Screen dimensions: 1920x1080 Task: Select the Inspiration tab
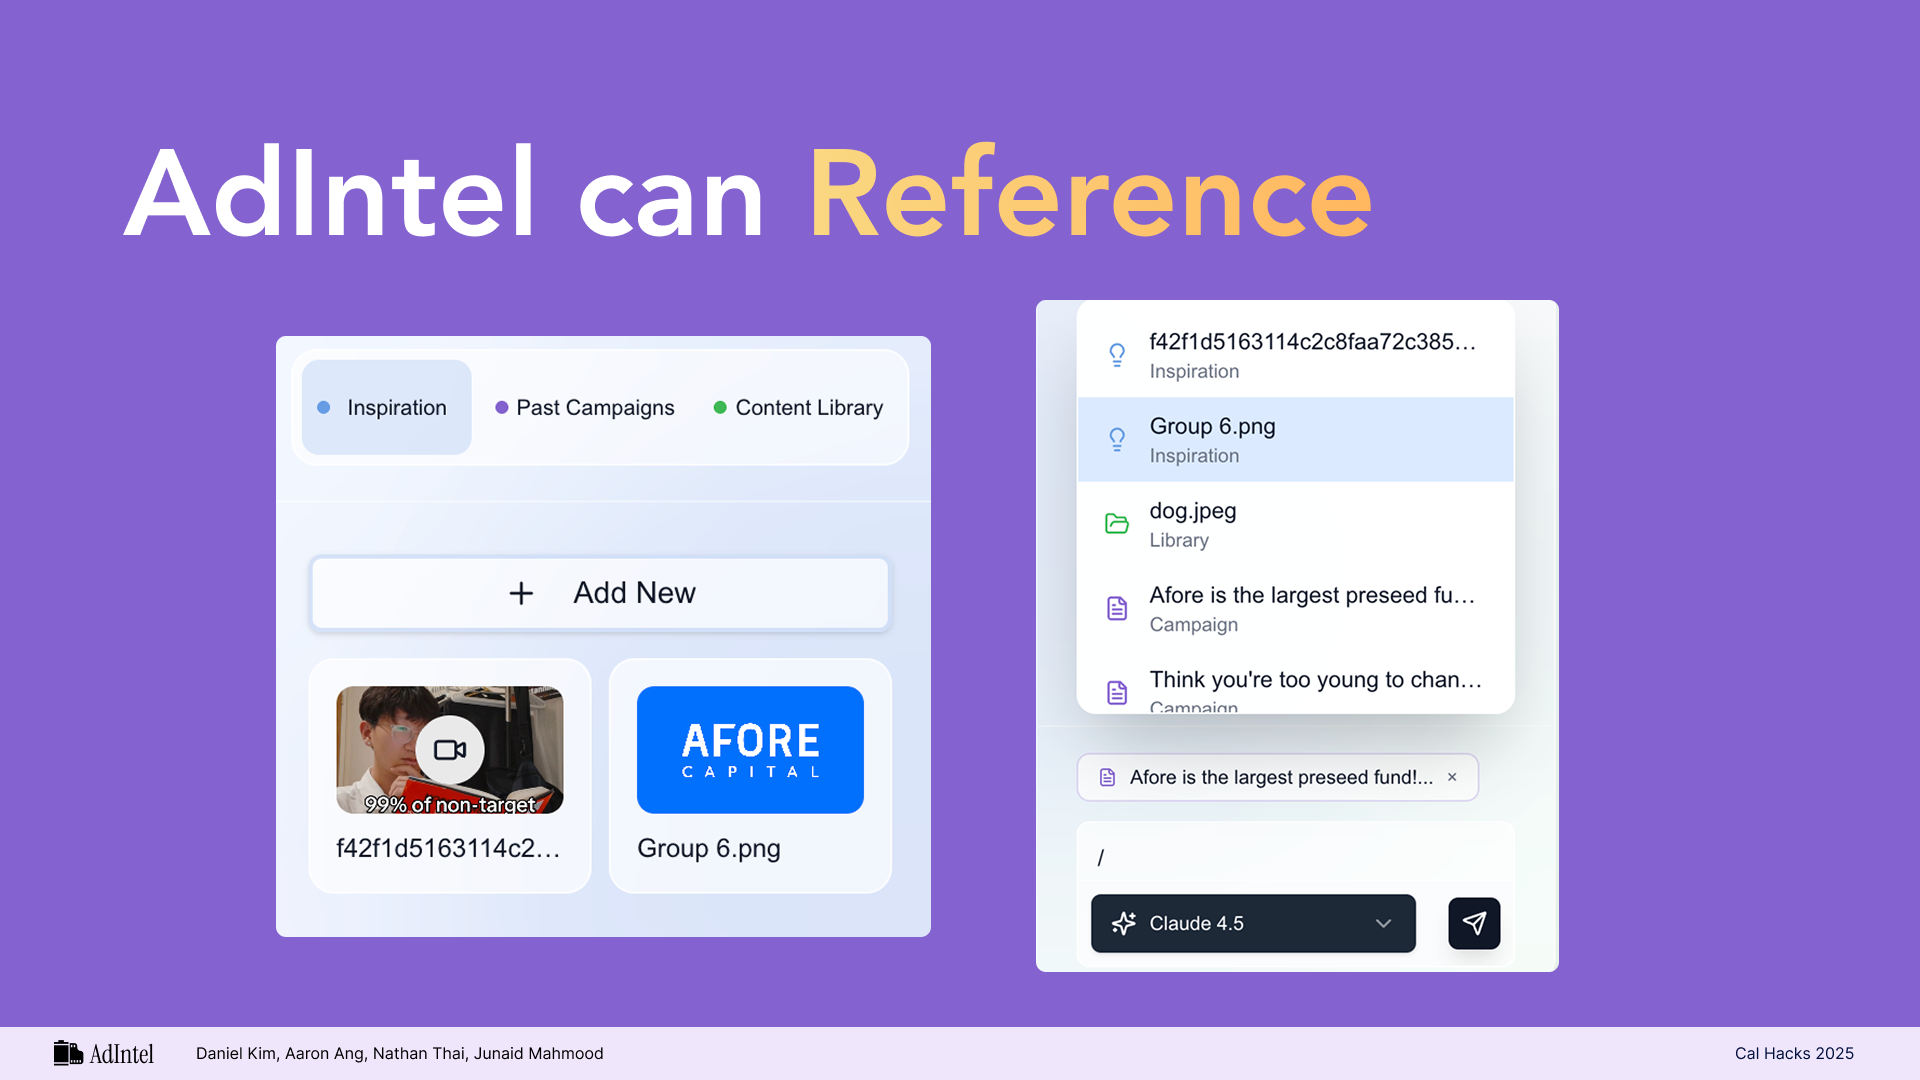tap(386, 407)
